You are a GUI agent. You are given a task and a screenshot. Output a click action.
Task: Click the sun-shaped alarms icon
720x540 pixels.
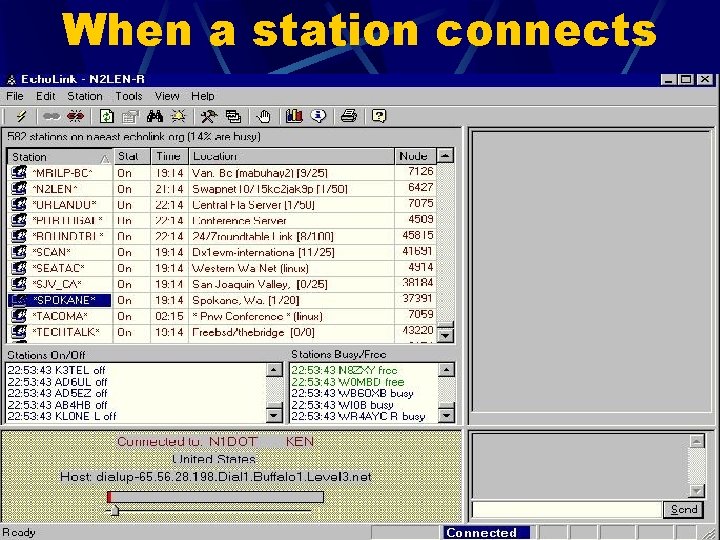178,116
